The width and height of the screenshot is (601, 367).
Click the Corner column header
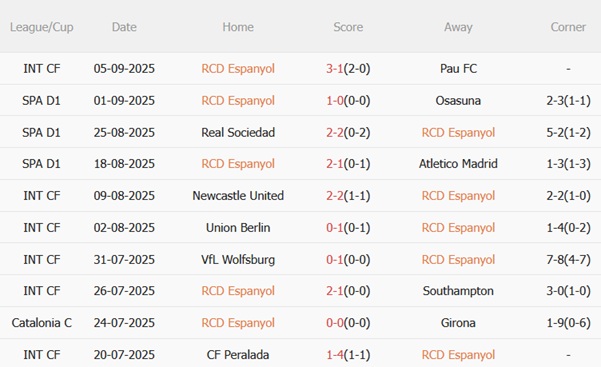click(x=568, y=27)
